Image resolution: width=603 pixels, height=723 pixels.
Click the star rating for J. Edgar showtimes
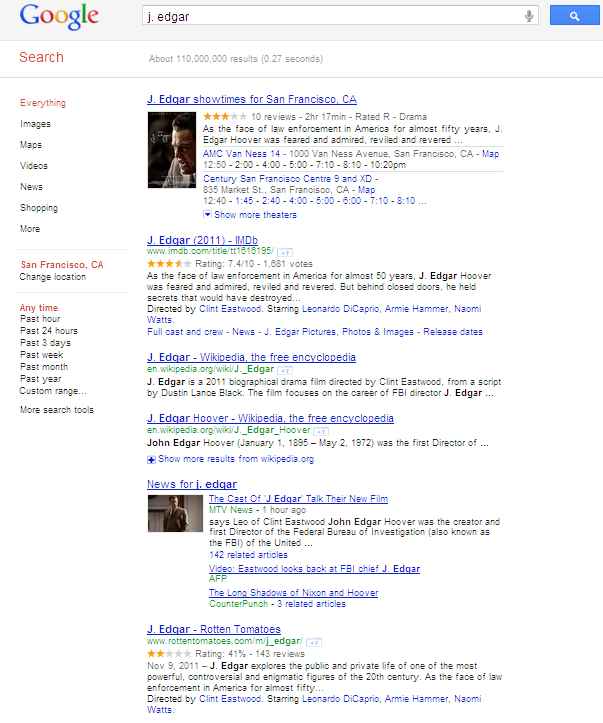(x=225, y=117)
